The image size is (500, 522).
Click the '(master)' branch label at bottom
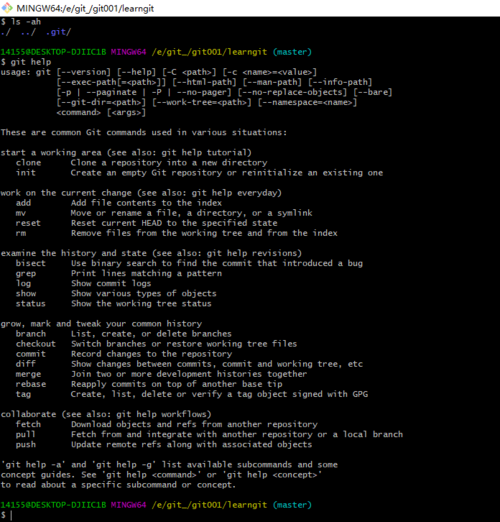292,505
